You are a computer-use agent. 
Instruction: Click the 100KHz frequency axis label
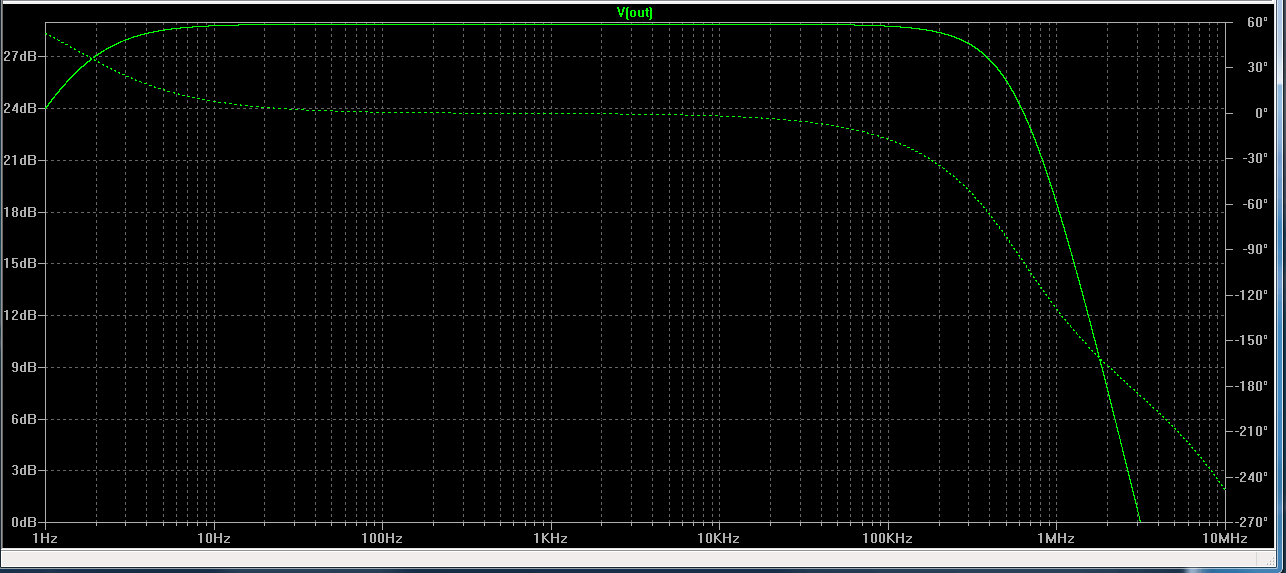click(x=887, y=538)
